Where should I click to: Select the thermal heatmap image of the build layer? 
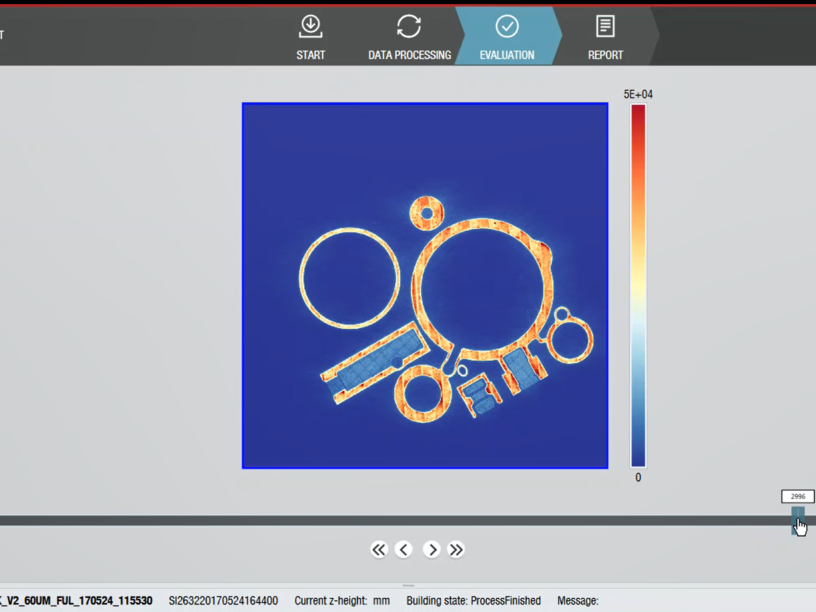(424, 285)
